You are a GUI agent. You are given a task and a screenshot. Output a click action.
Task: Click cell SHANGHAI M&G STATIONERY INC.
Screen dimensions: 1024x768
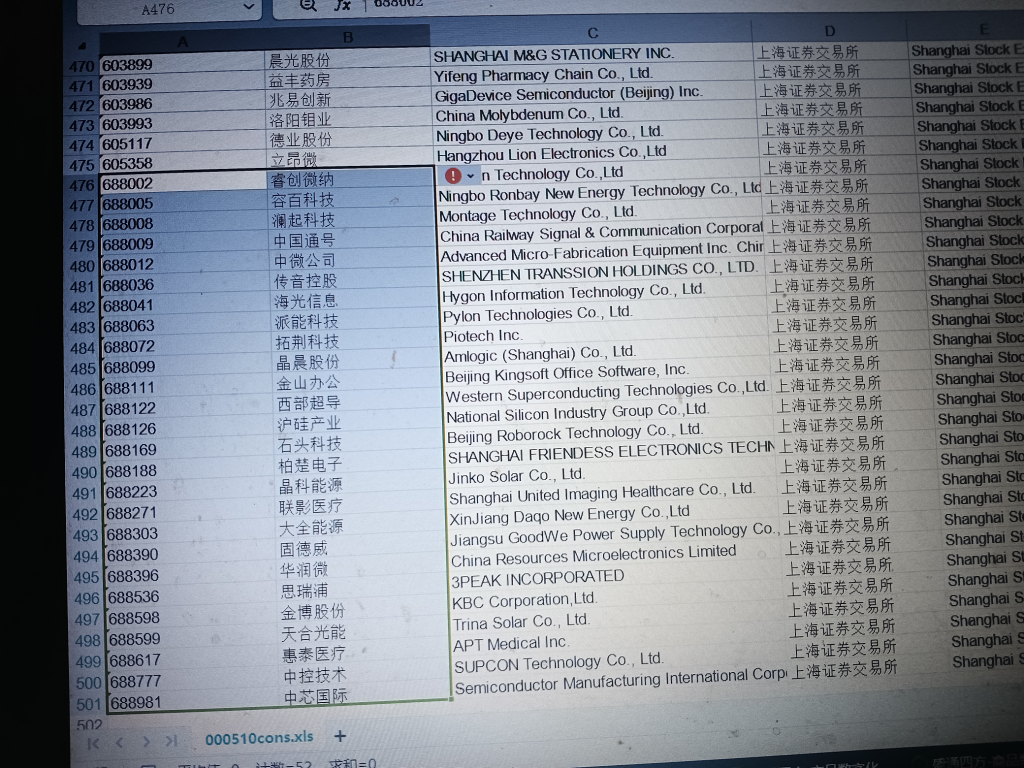point(591,54)
